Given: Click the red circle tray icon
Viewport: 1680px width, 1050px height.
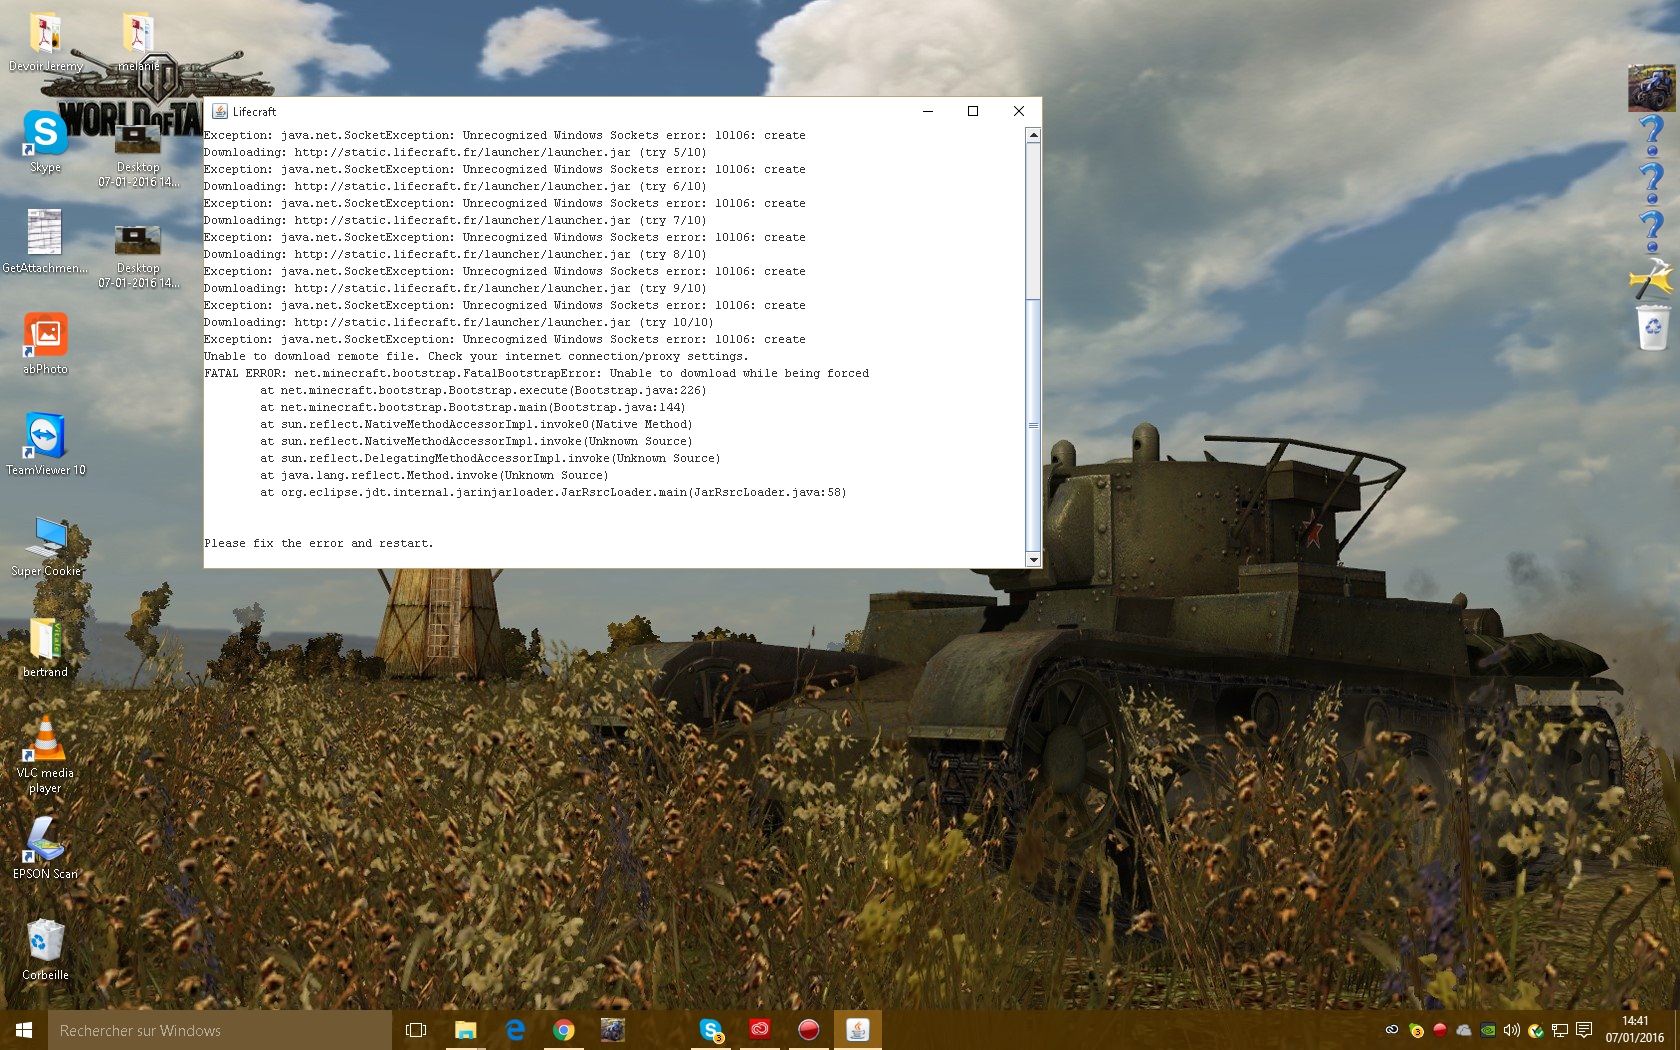Looking at the screenshot, I should click(x=1440, y=1030).
